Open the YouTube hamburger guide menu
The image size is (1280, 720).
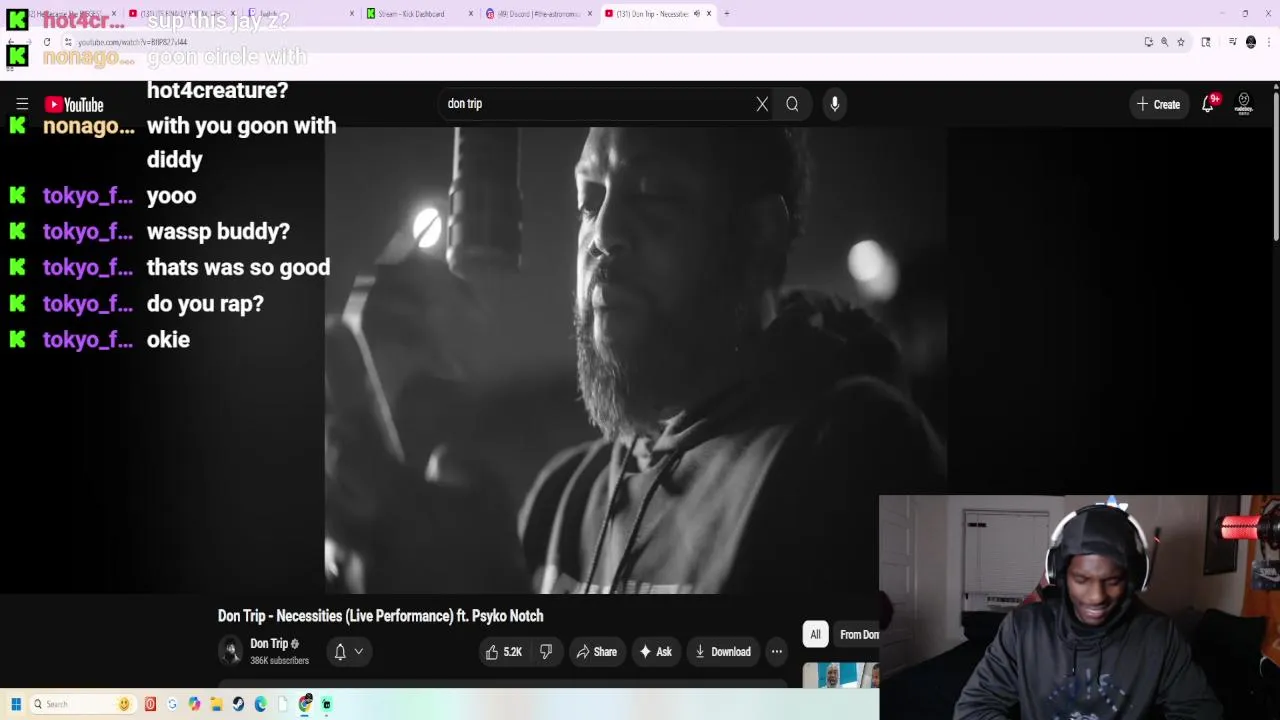22,104
